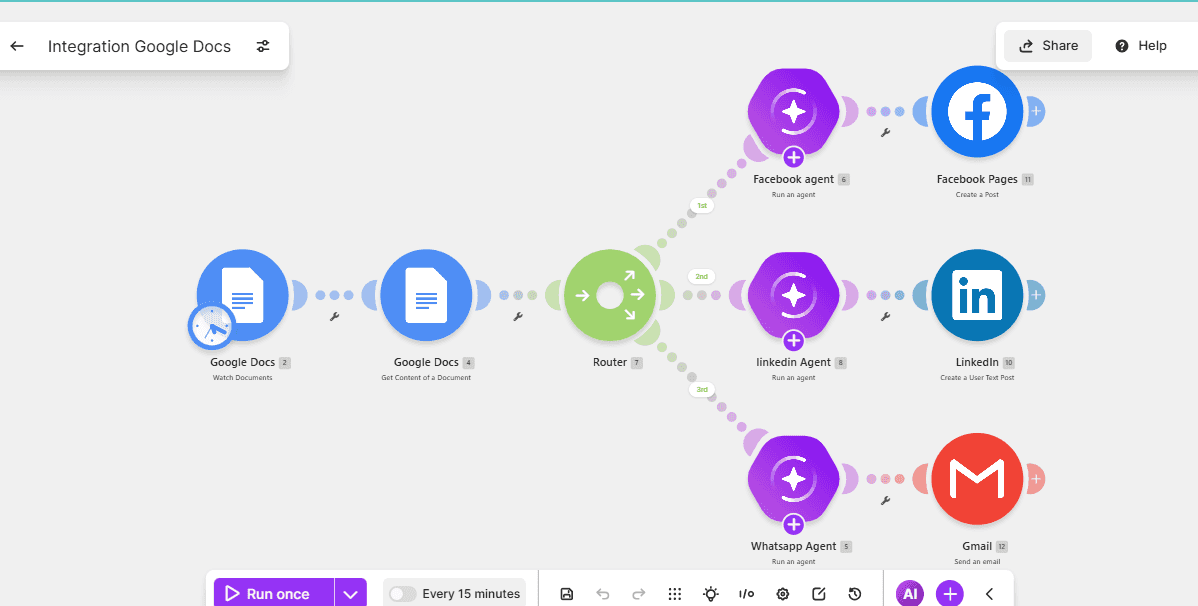Screen dimensions: 1198x606
Task: Click the Facebook agent name label
Action: click(x=793, y=179)
